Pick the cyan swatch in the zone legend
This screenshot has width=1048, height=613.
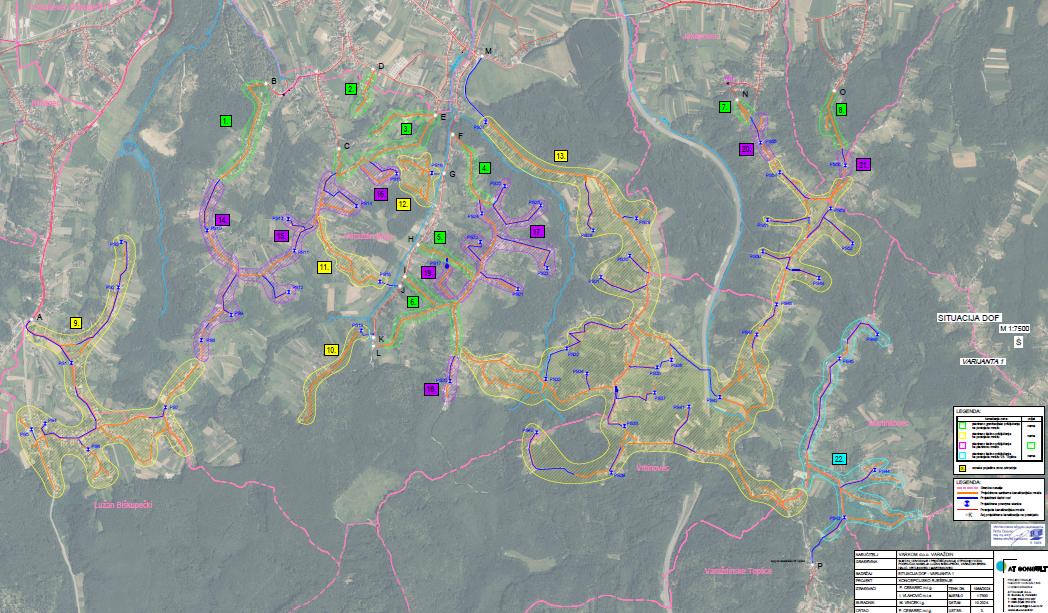(x=962, y=455)
